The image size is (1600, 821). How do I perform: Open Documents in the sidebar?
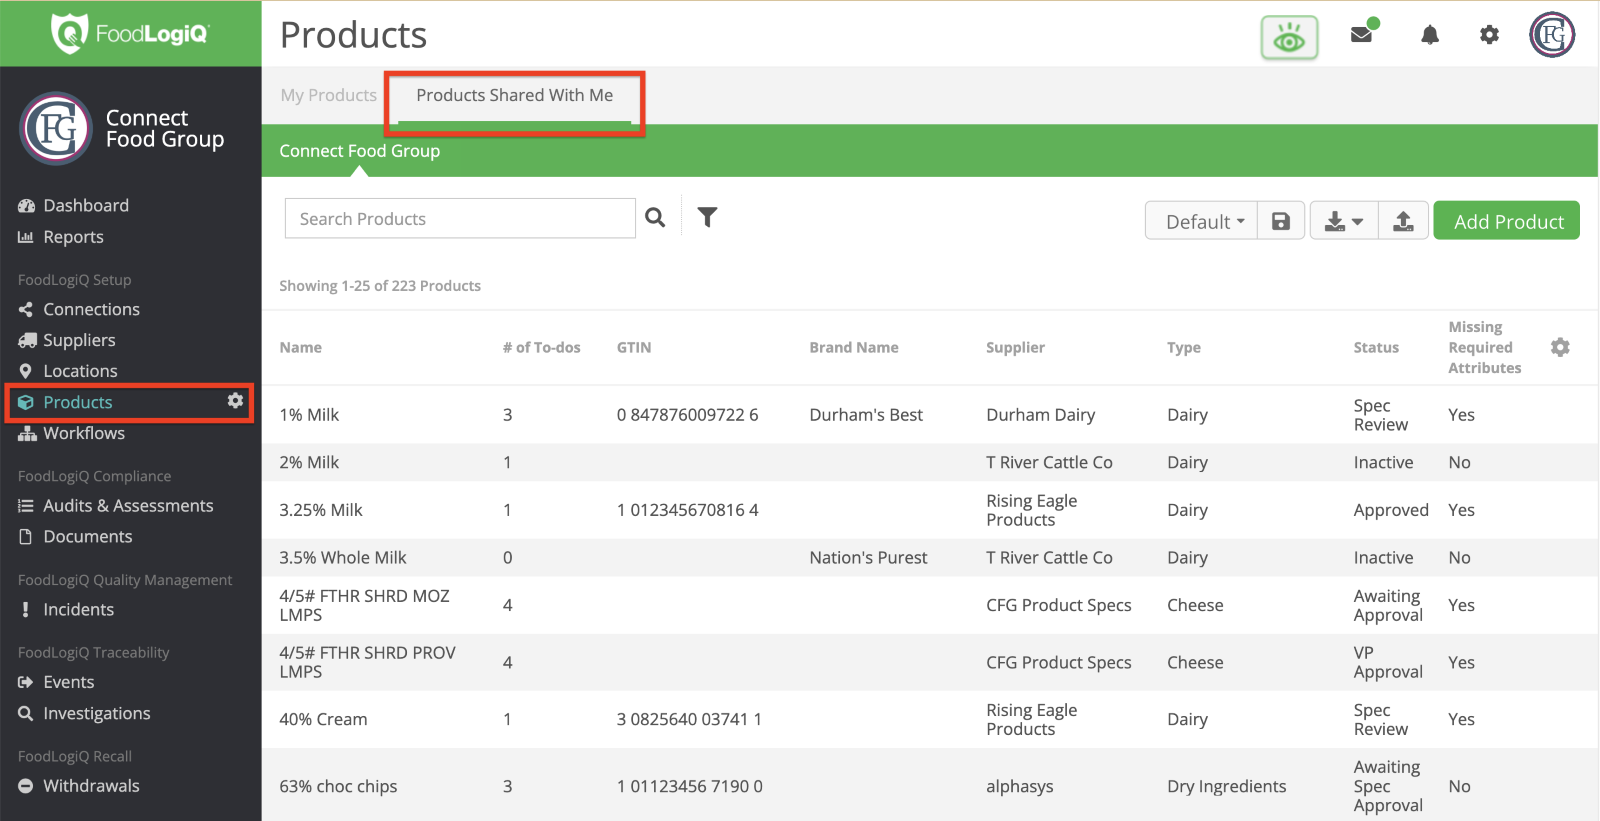click(88, 537)
